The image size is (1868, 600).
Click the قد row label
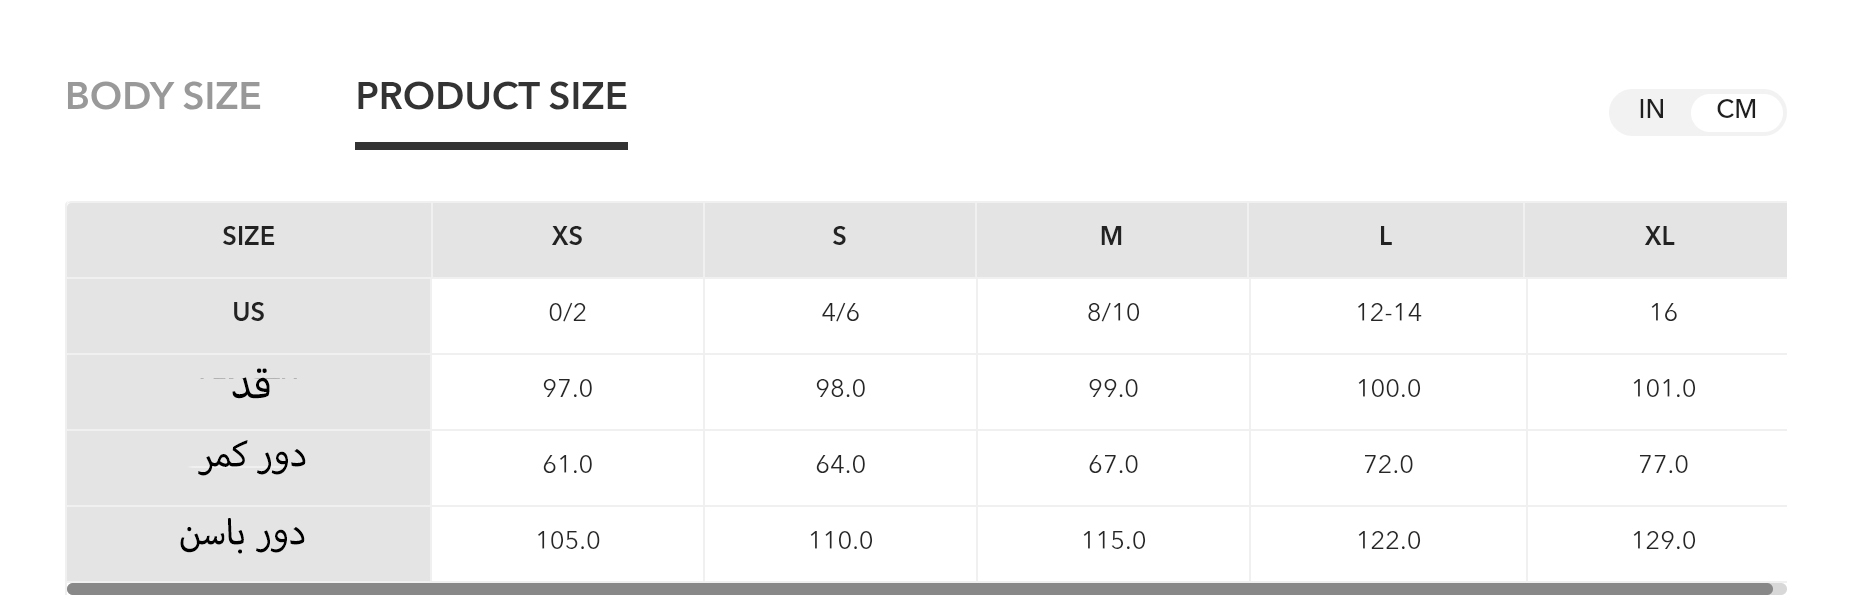coord(250,387)
